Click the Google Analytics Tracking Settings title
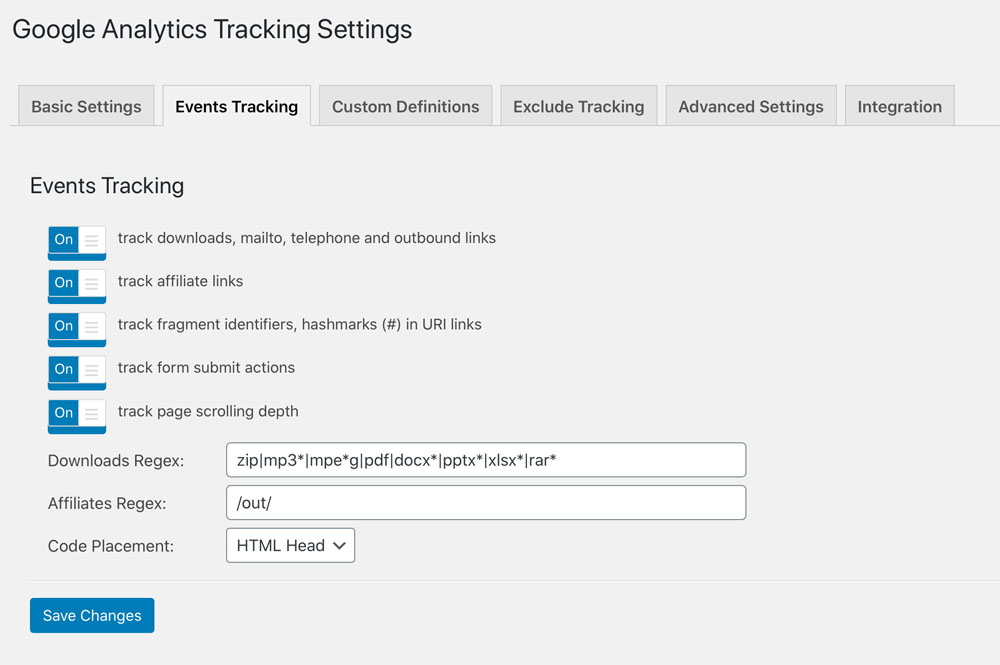 tap(212, 30)
